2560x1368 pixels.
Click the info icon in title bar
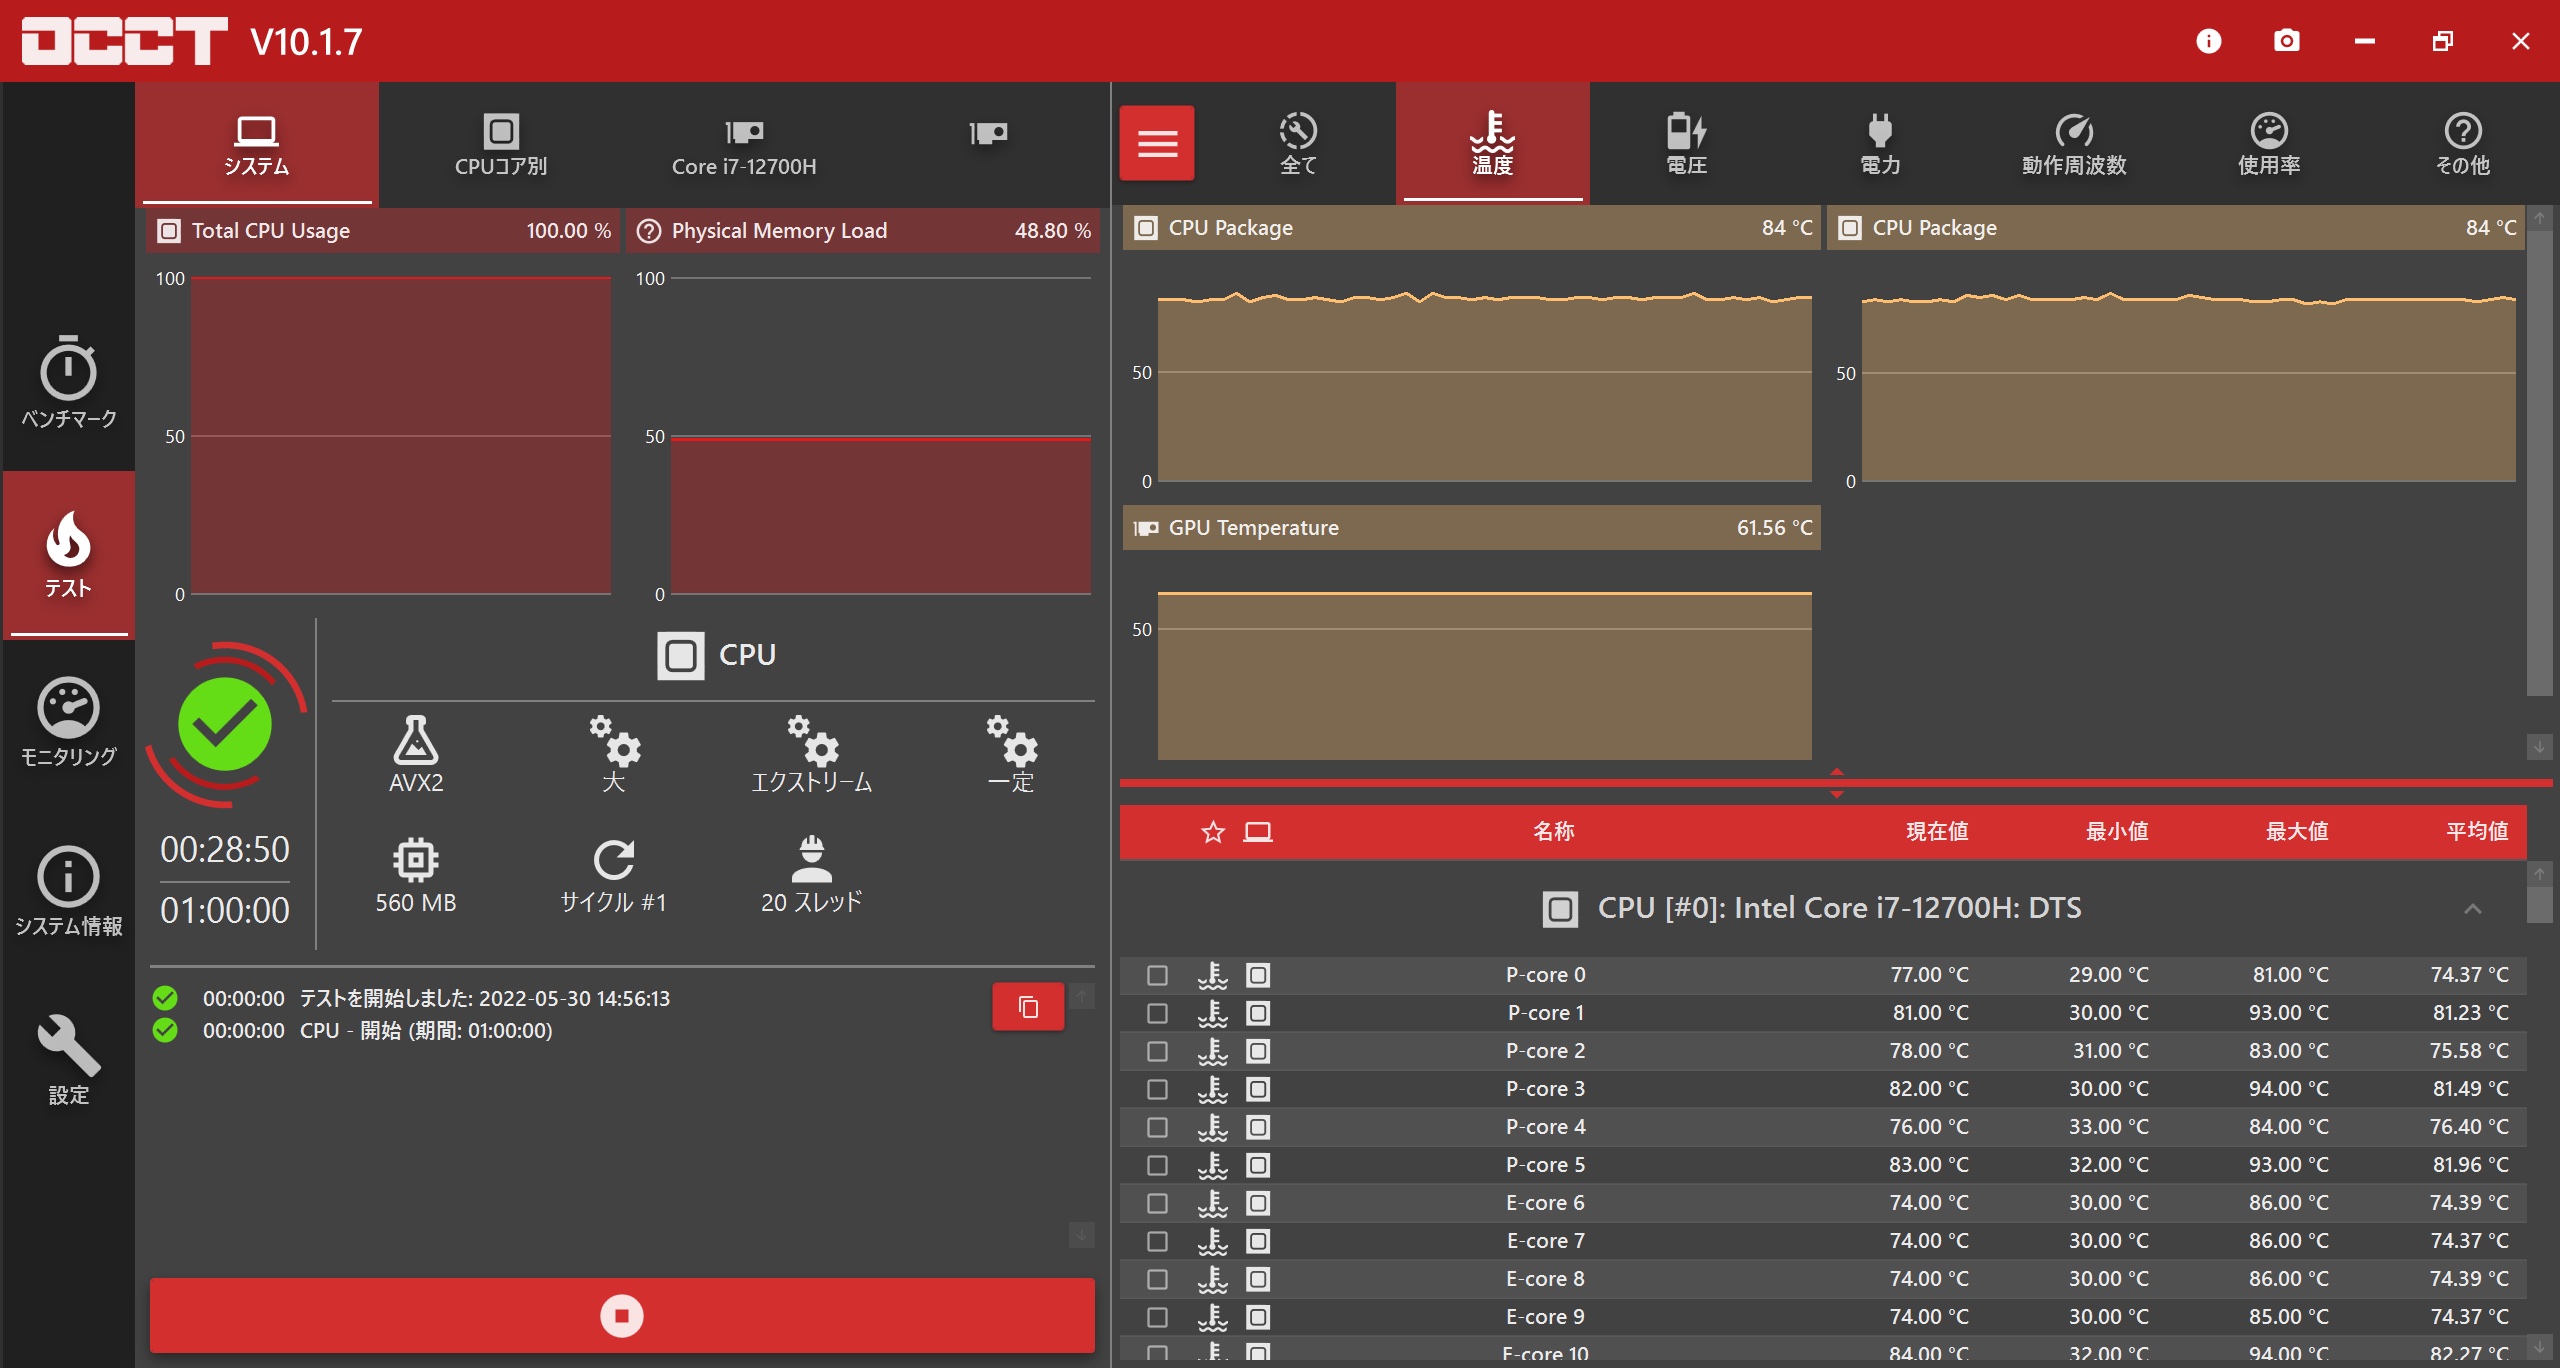coord(2208,41)
